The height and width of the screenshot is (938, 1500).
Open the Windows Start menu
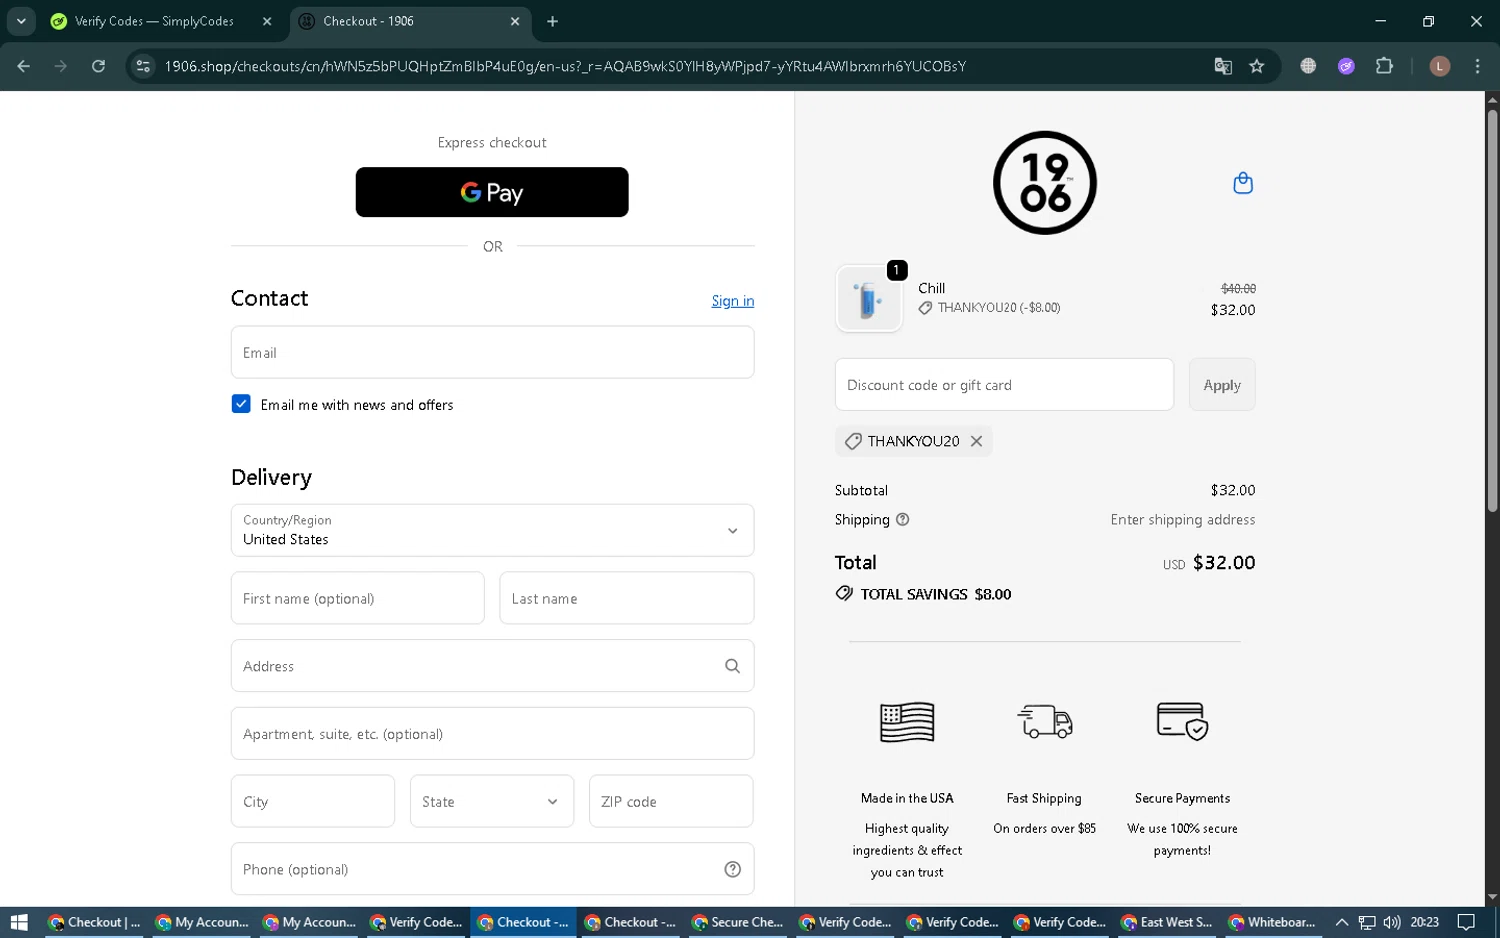pyautogui.click(x=18, y=922)
